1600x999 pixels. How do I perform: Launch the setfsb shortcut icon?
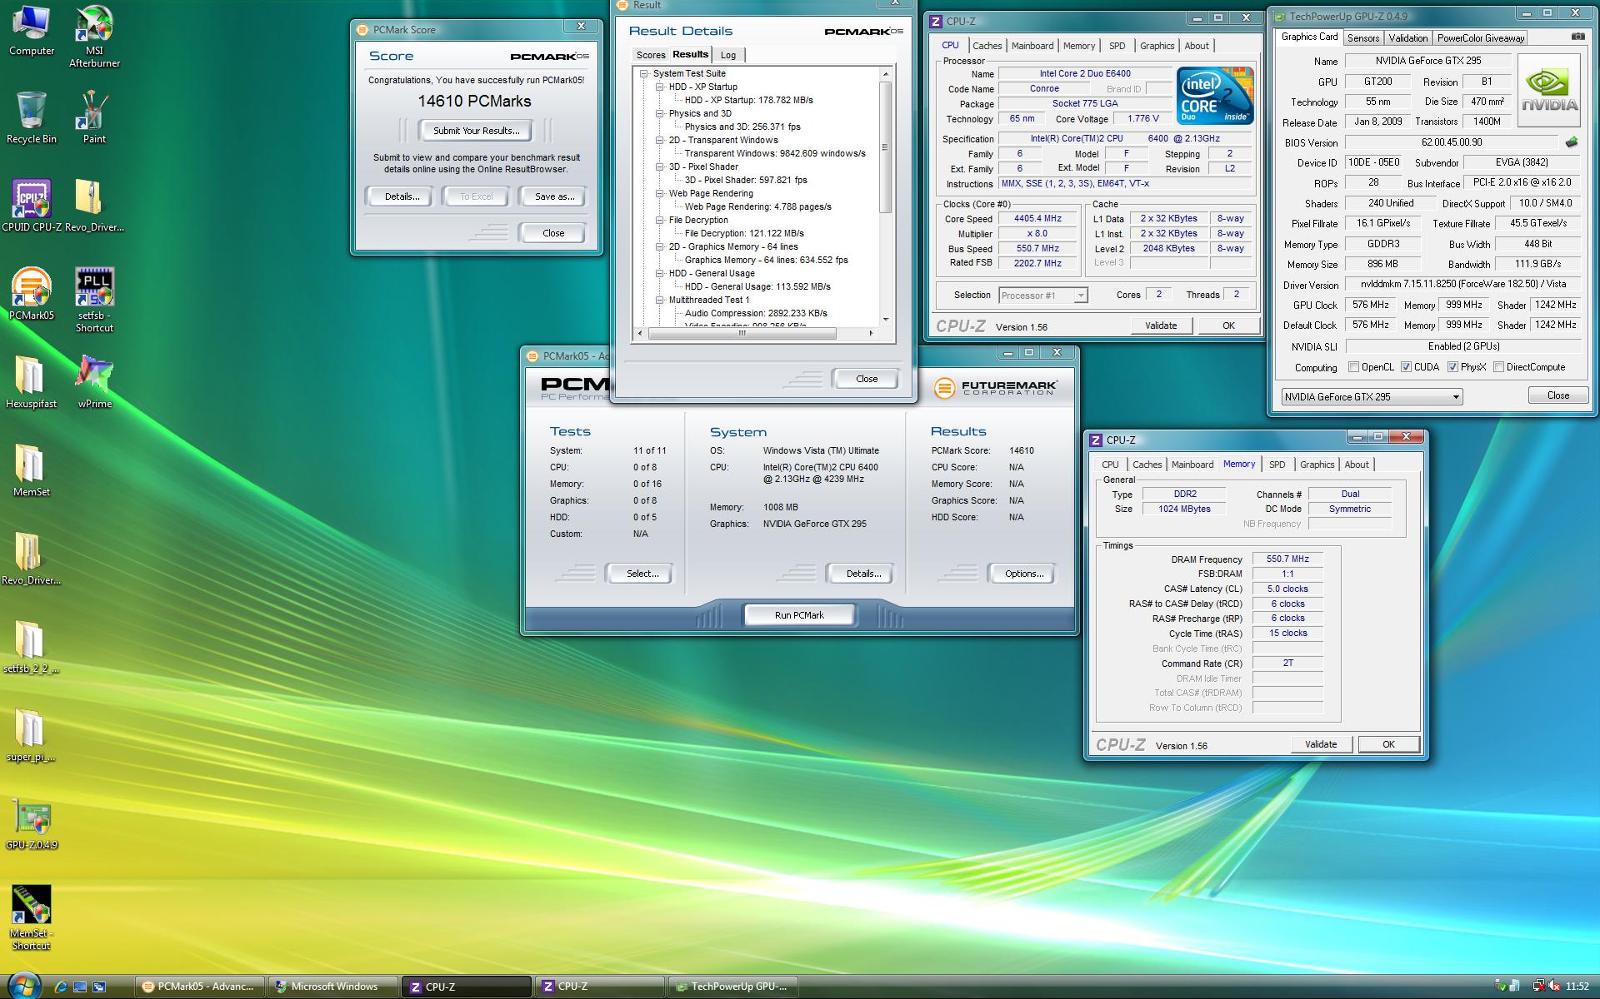[94, 300]
